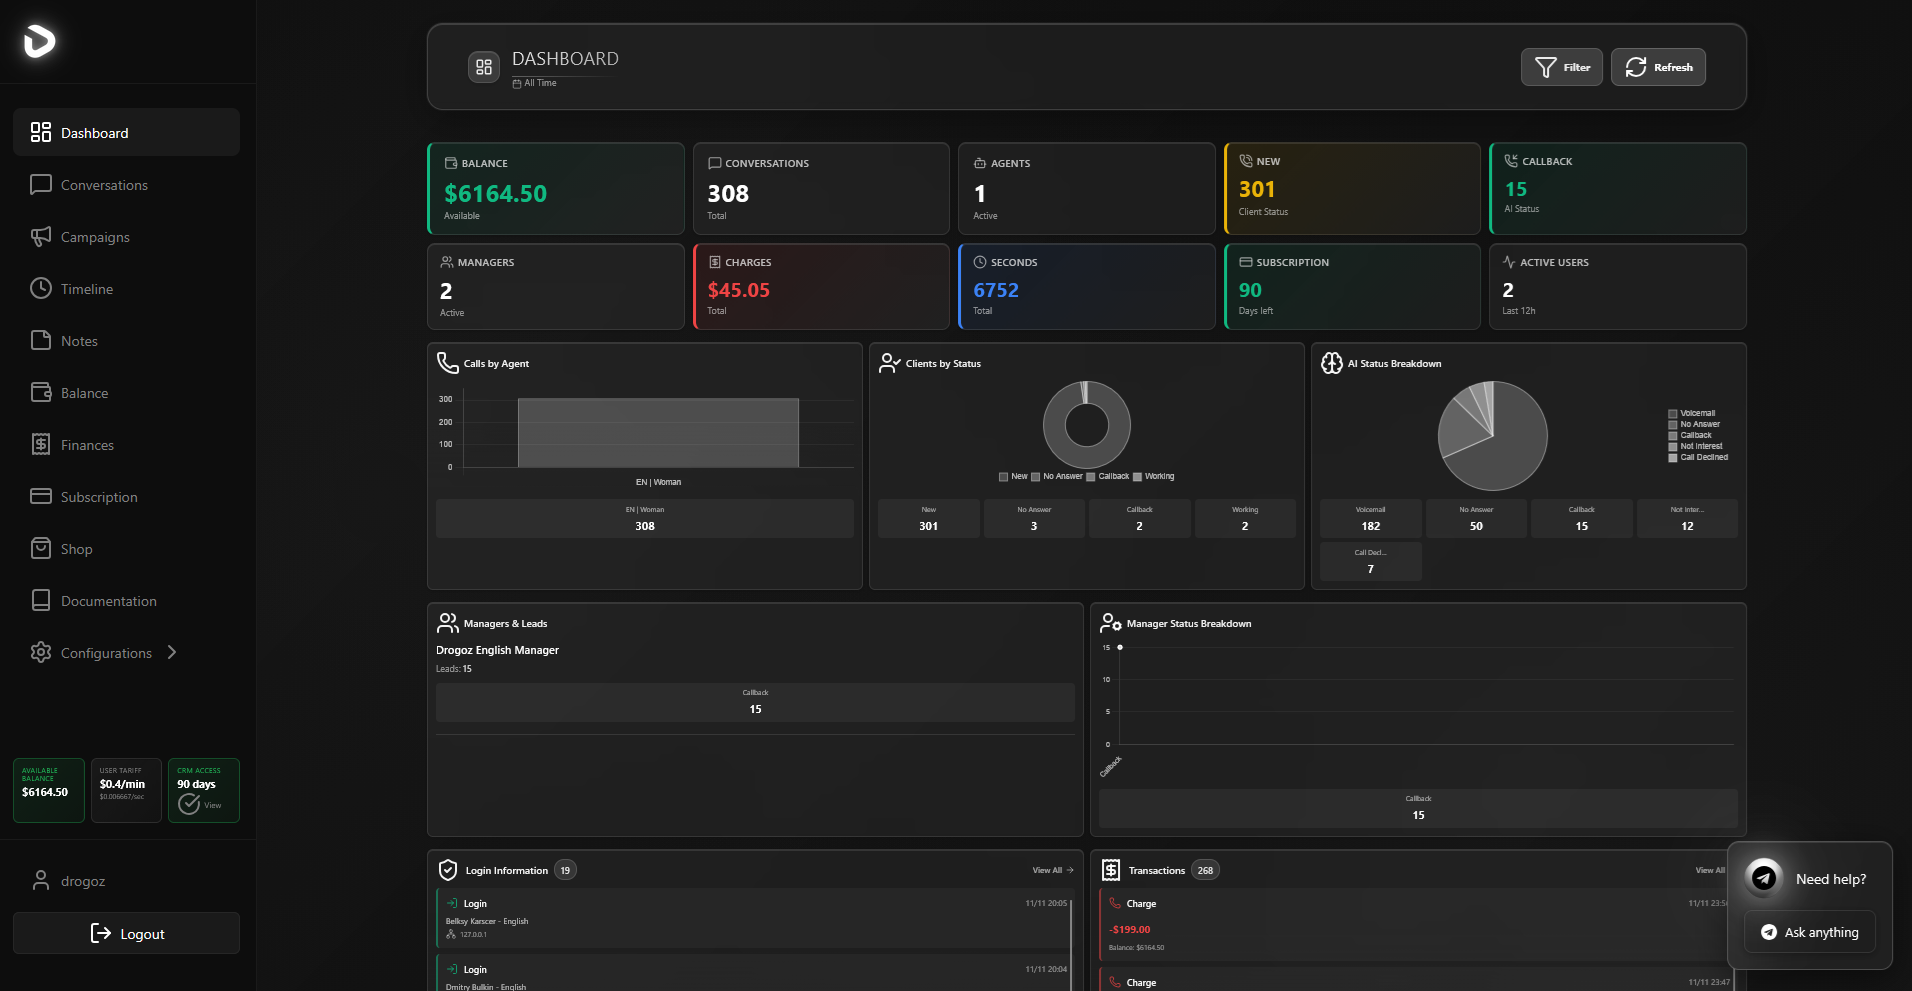Viewport: 1912px width, 991px height.
Task: Open the Filter options
Action: (x=1561, y=67)
